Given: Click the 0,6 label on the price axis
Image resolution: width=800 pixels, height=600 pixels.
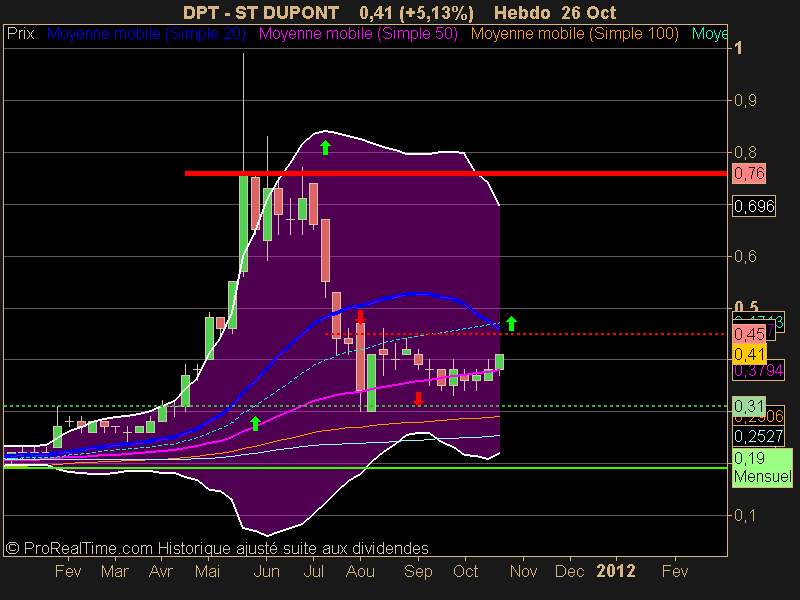Looking at the screenshot, I should 745,256.
